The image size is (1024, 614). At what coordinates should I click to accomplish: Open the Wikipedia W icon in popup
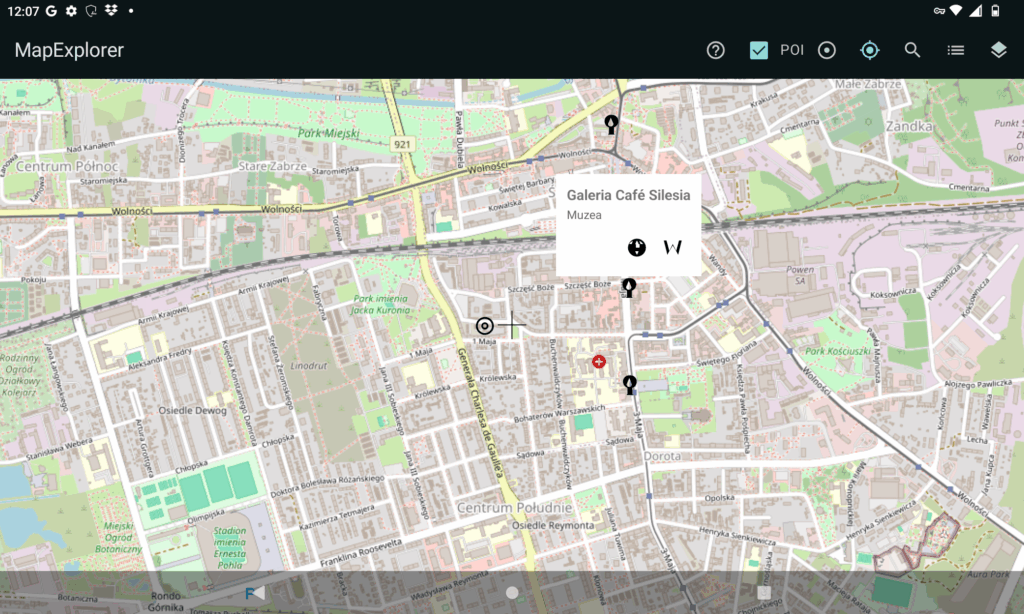[x=673, y=247]
